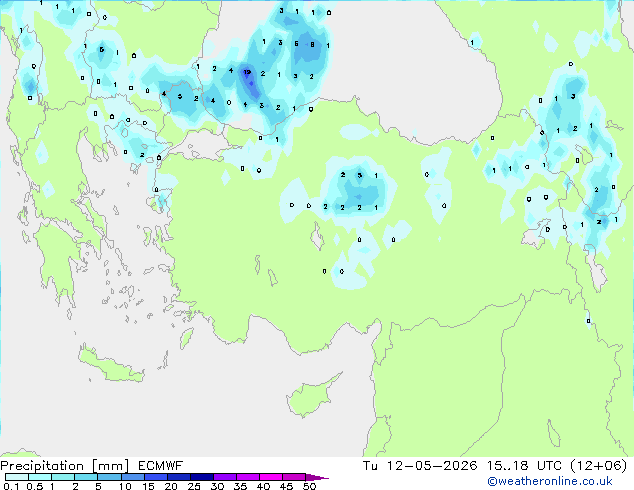Click the '15' legend scale label

[148, 486]
